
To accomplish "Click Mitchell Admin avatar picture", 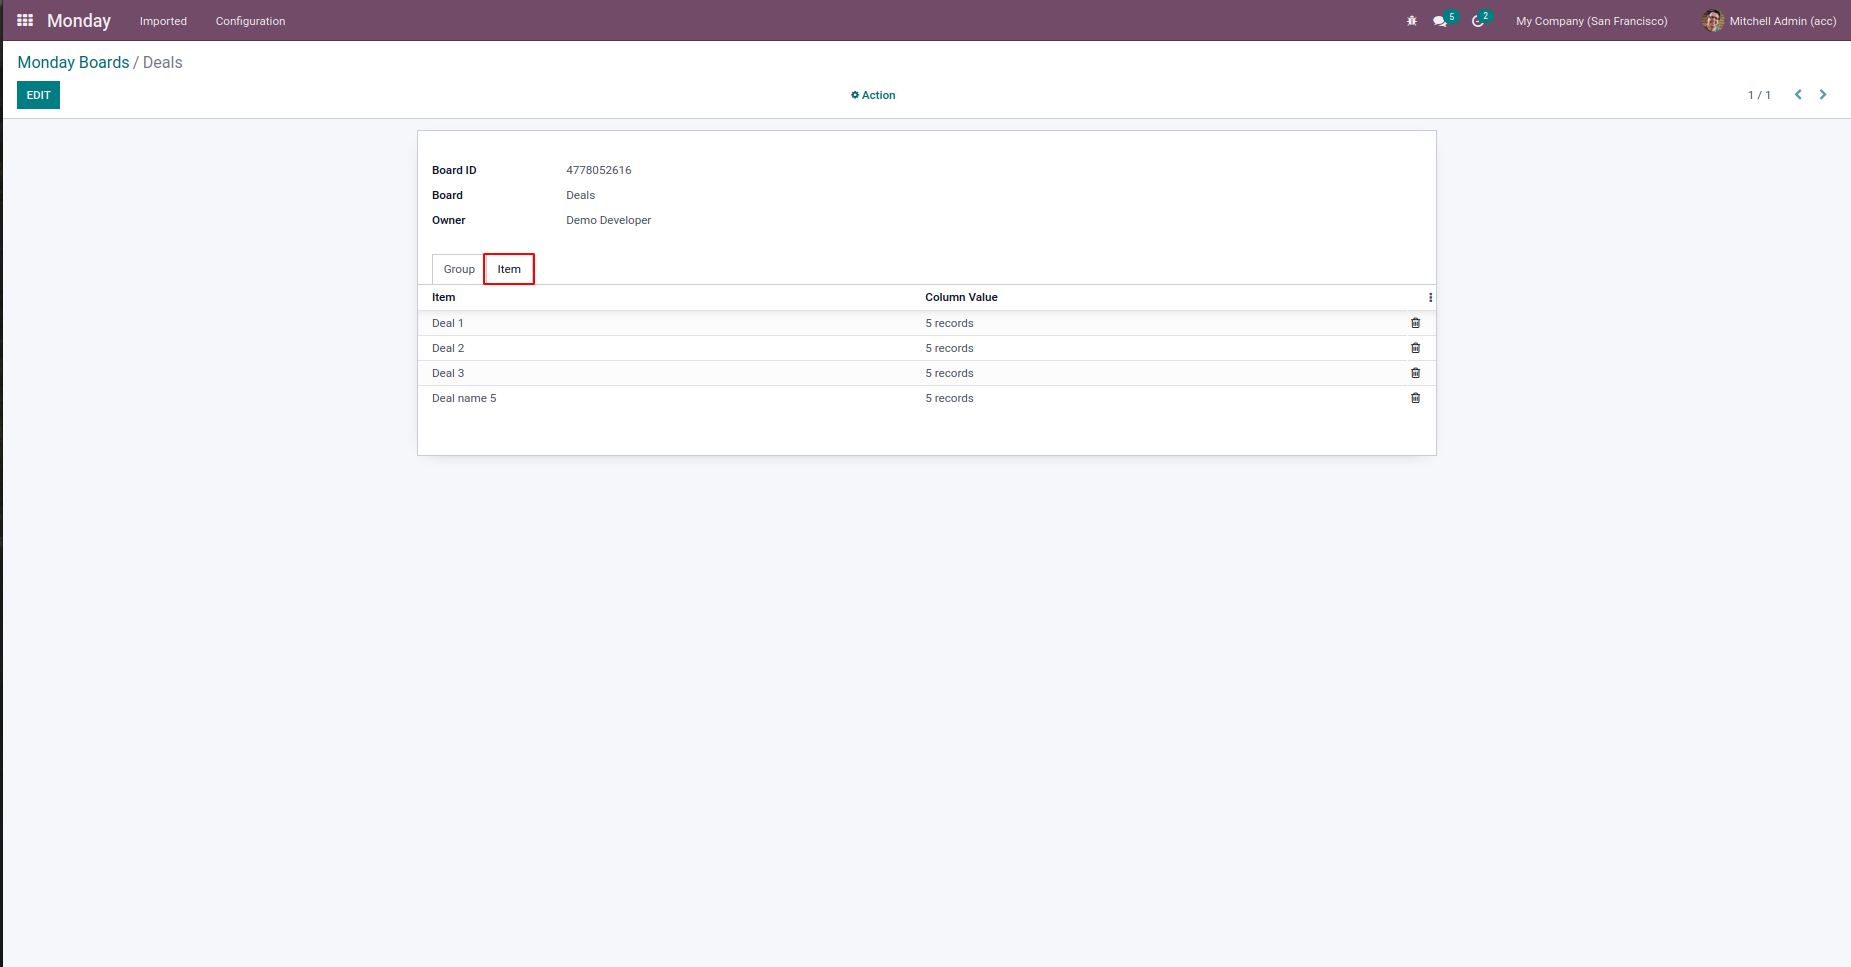I will [1713, 21].
